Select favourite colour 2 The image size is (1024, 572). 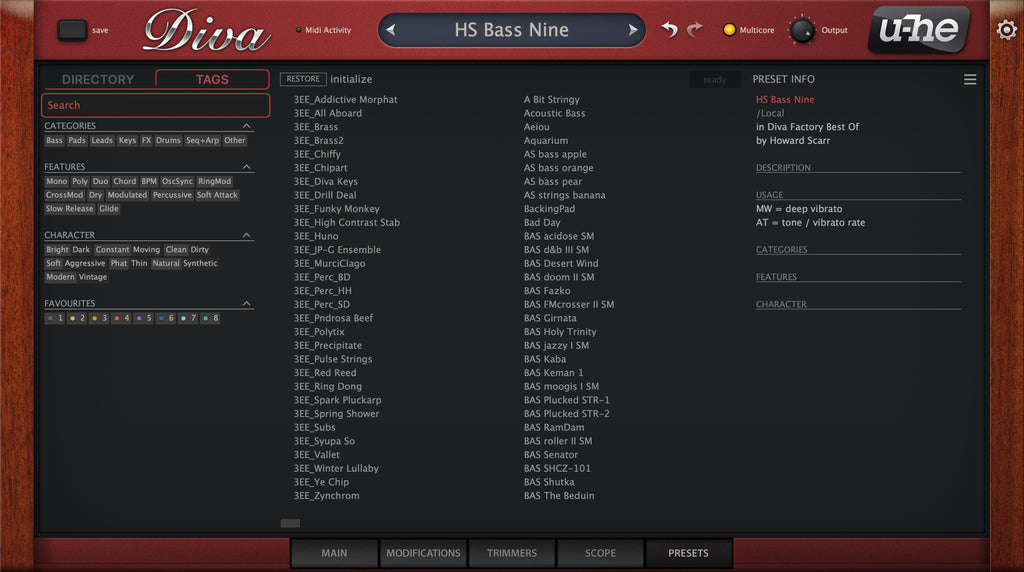(76, 318)
